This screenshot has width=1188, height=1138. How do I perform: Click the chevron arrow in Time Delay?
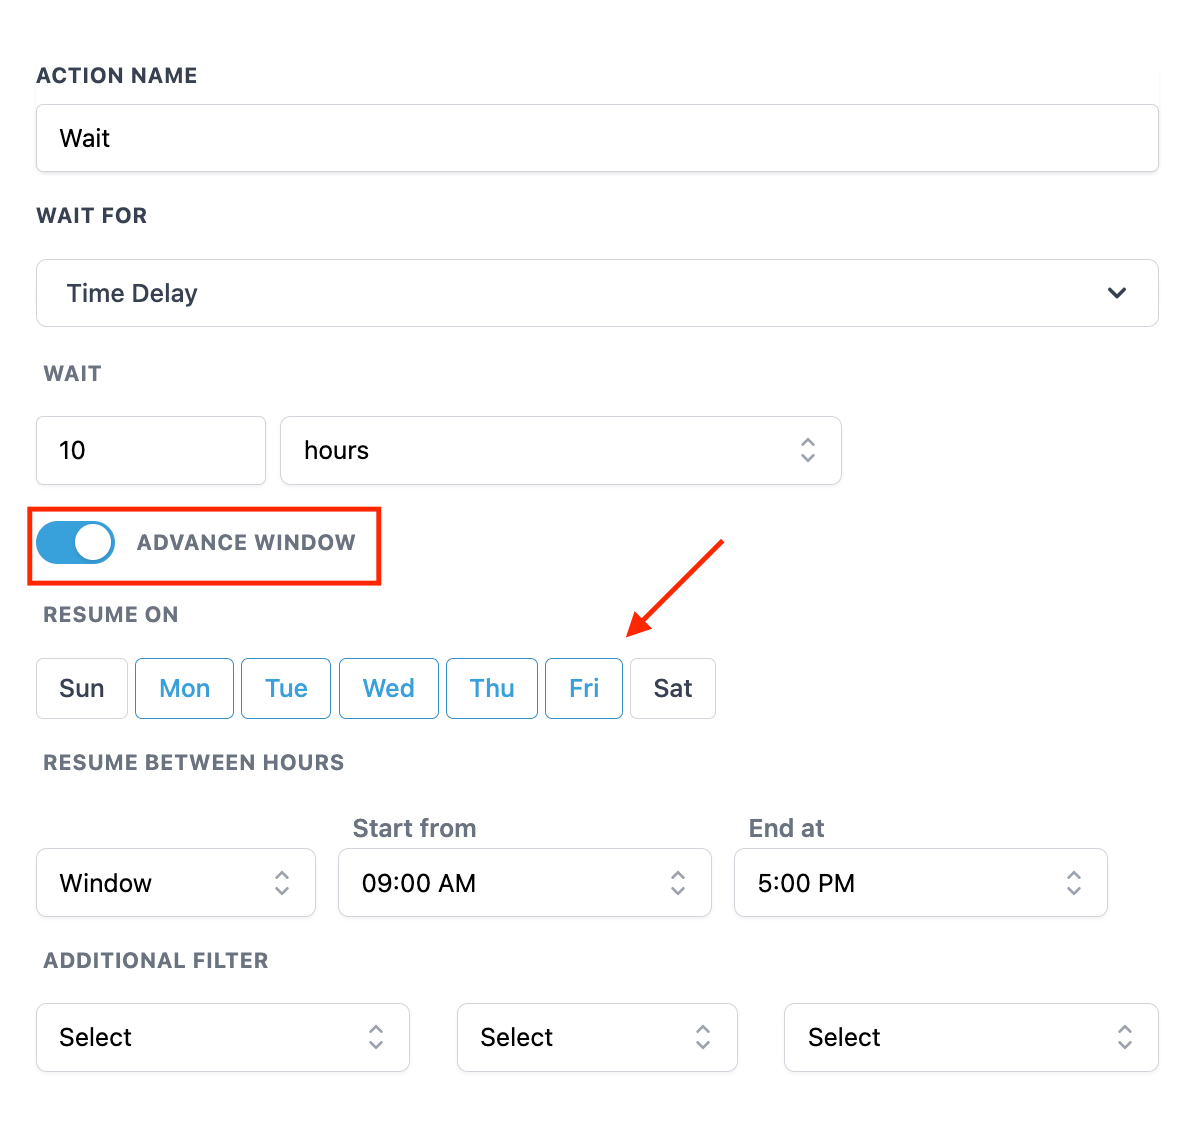(x=1117, y=293)
